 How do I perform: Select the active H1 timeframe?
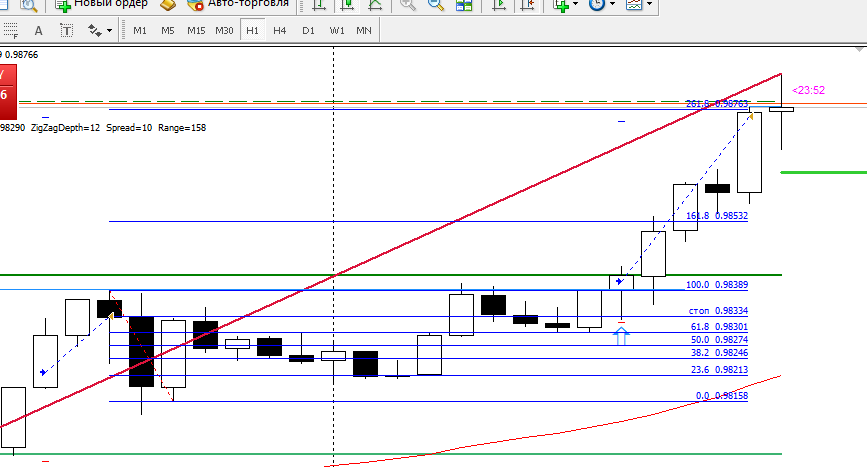point(252,30)
